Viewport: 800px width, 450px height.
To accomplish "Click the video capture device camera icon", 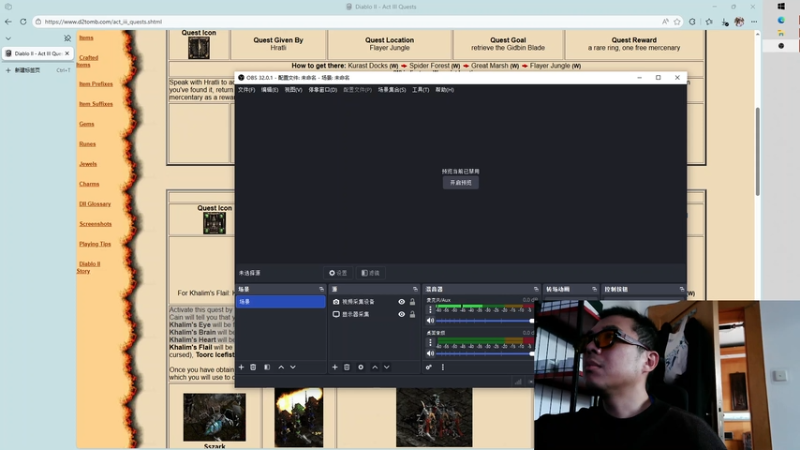I will tap(336, 302).
